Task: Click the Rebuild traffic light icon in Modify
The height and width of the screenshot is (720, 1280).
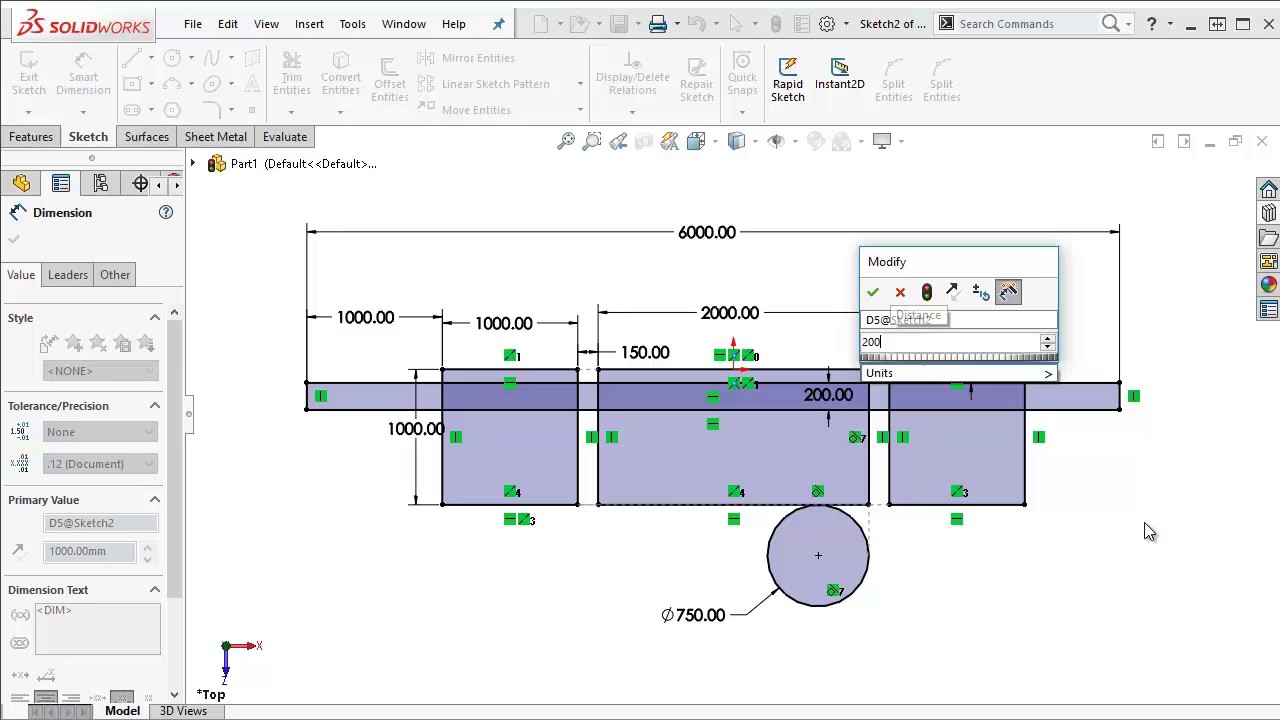Action: click(927, 292)
